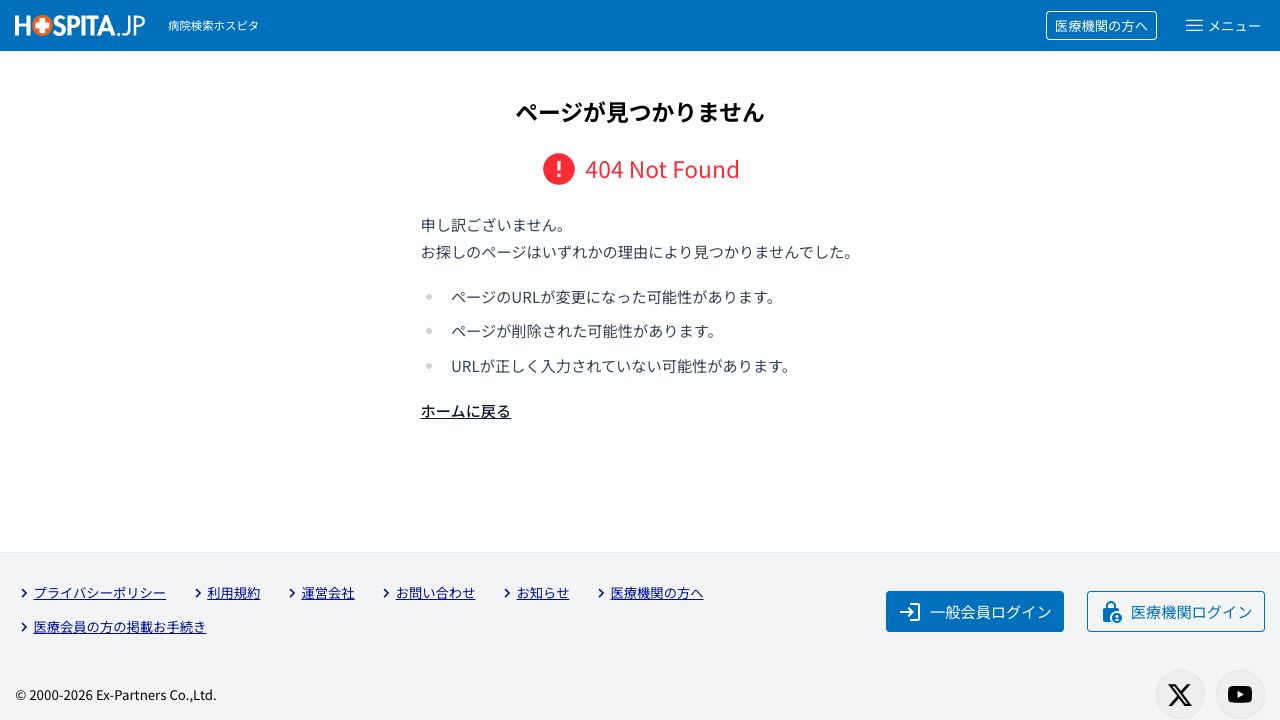Click the ホームに戻る link

(x=466, y=411)
